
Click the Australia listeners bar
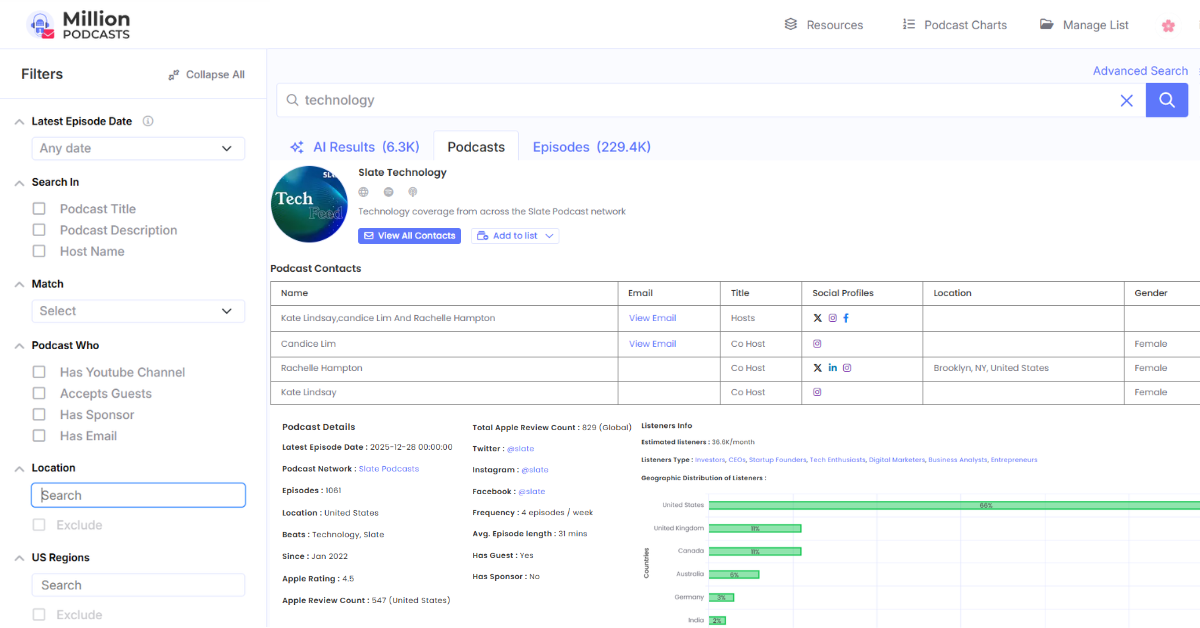pyautogui.click(x=734, y=574)
